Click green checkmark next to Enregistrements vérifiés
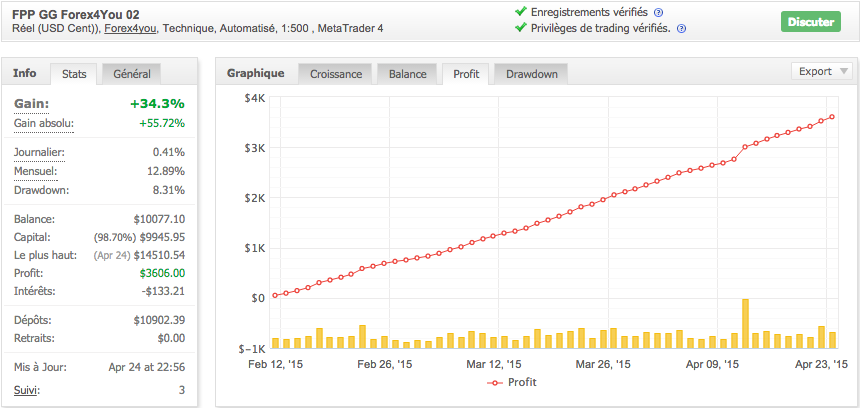 (520, 12)
